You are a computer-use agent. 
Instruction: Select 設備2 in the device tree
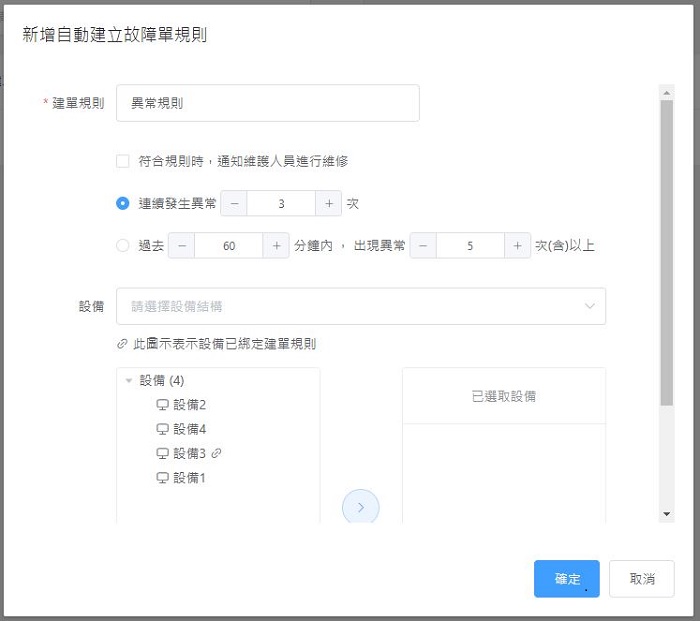pyautogui.click(x=188, y=405)
